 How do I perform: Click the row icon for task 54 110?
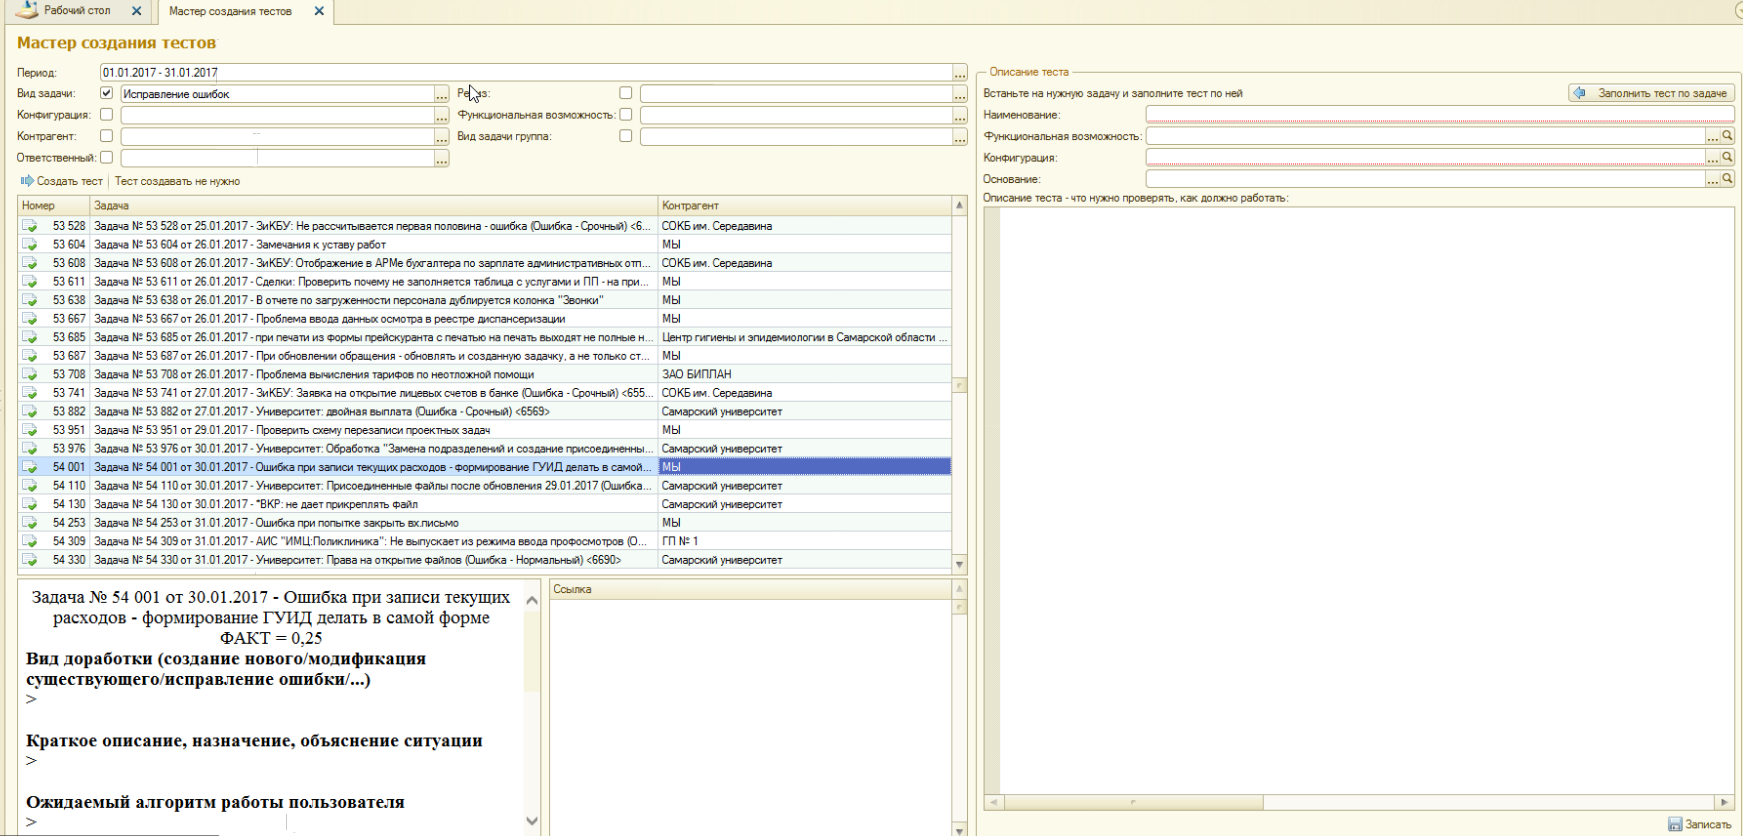click(30, 485)
